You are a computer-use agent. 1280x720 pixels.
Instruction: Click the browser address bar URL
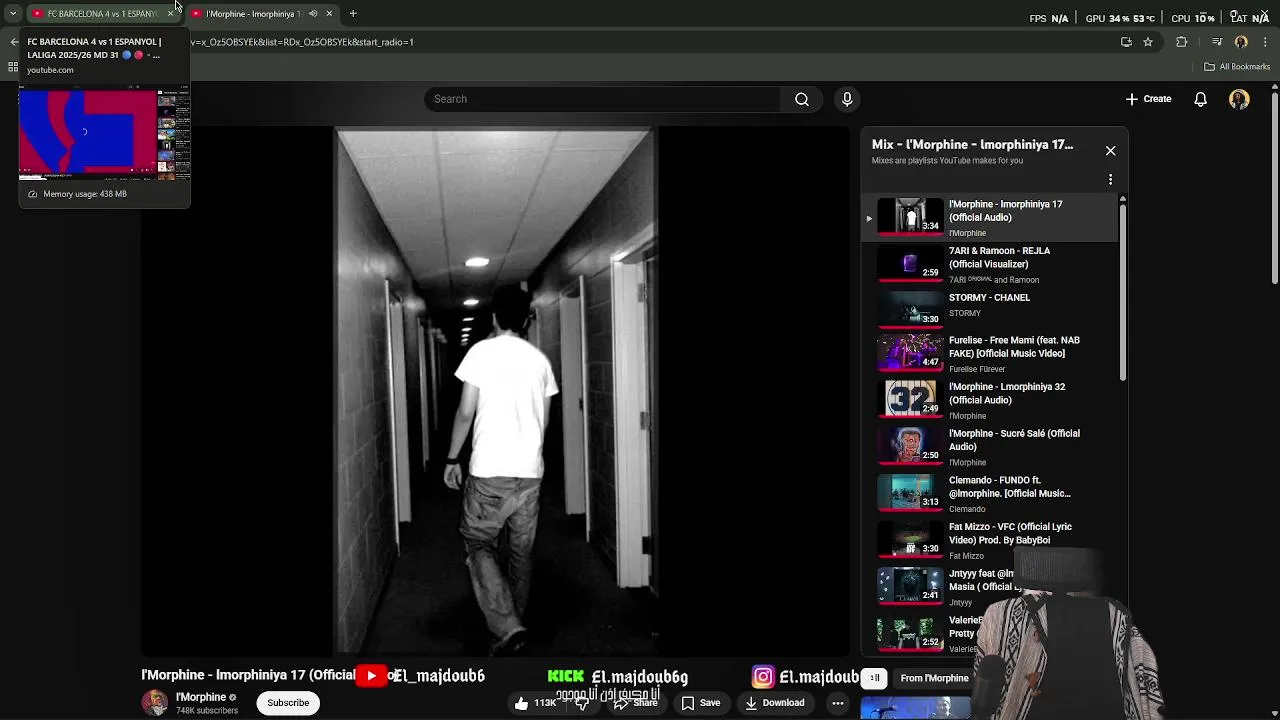[x=302, y=42]
